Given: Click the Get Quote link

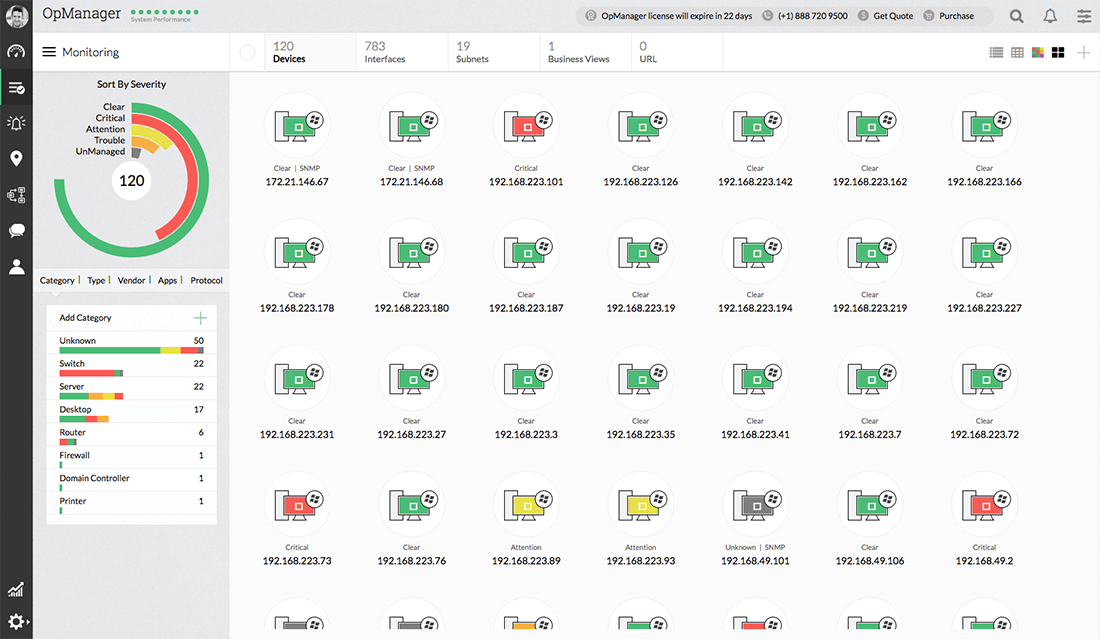Looking at the screenshot, I should click(x=885, y=15).
